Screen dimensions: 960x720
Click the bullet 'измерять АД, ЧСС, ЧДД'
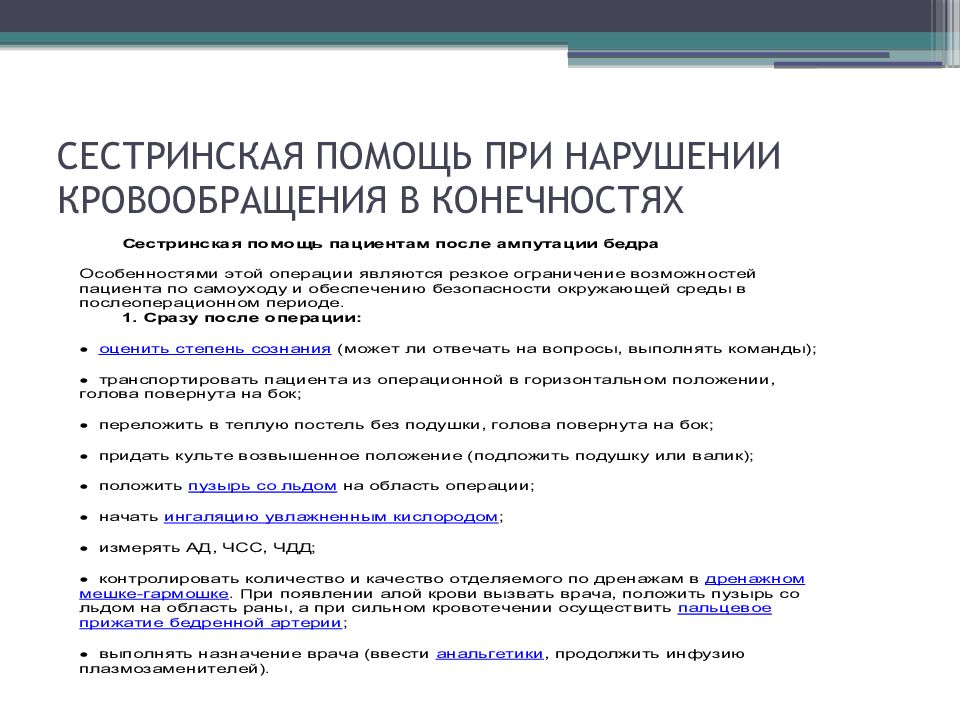(x=206, y=547)
